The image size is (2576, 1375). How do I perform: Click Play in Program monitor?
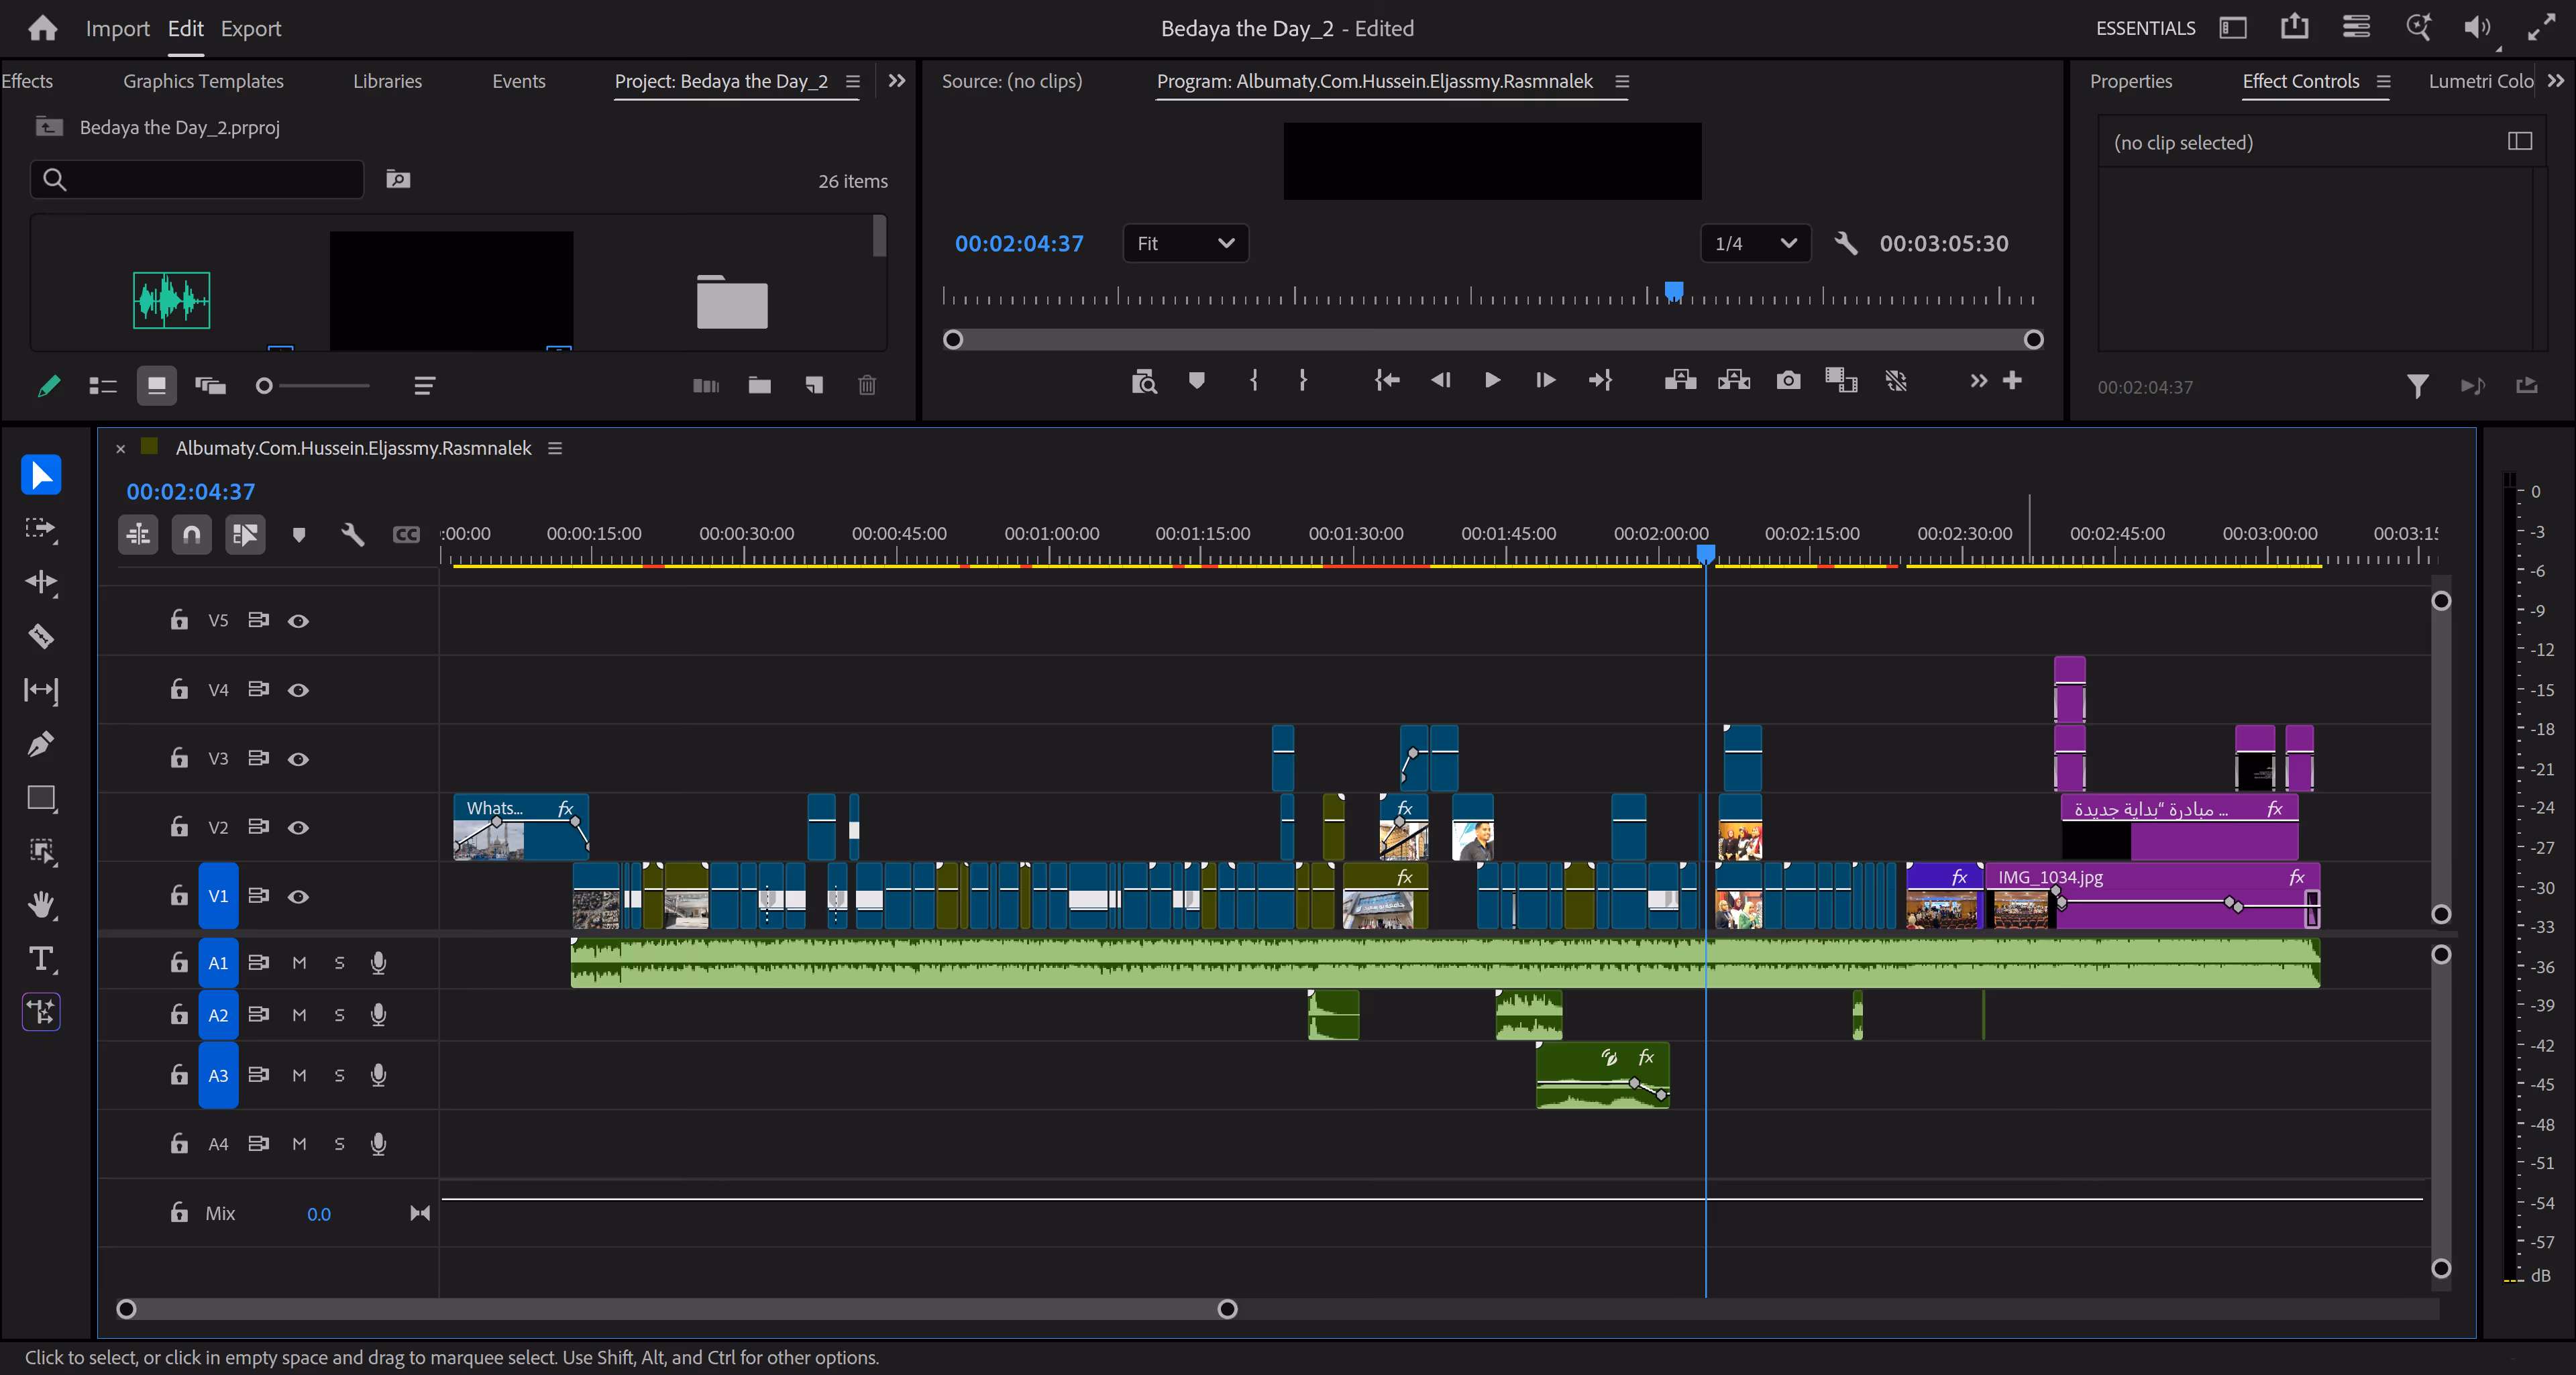(1492, 380)
